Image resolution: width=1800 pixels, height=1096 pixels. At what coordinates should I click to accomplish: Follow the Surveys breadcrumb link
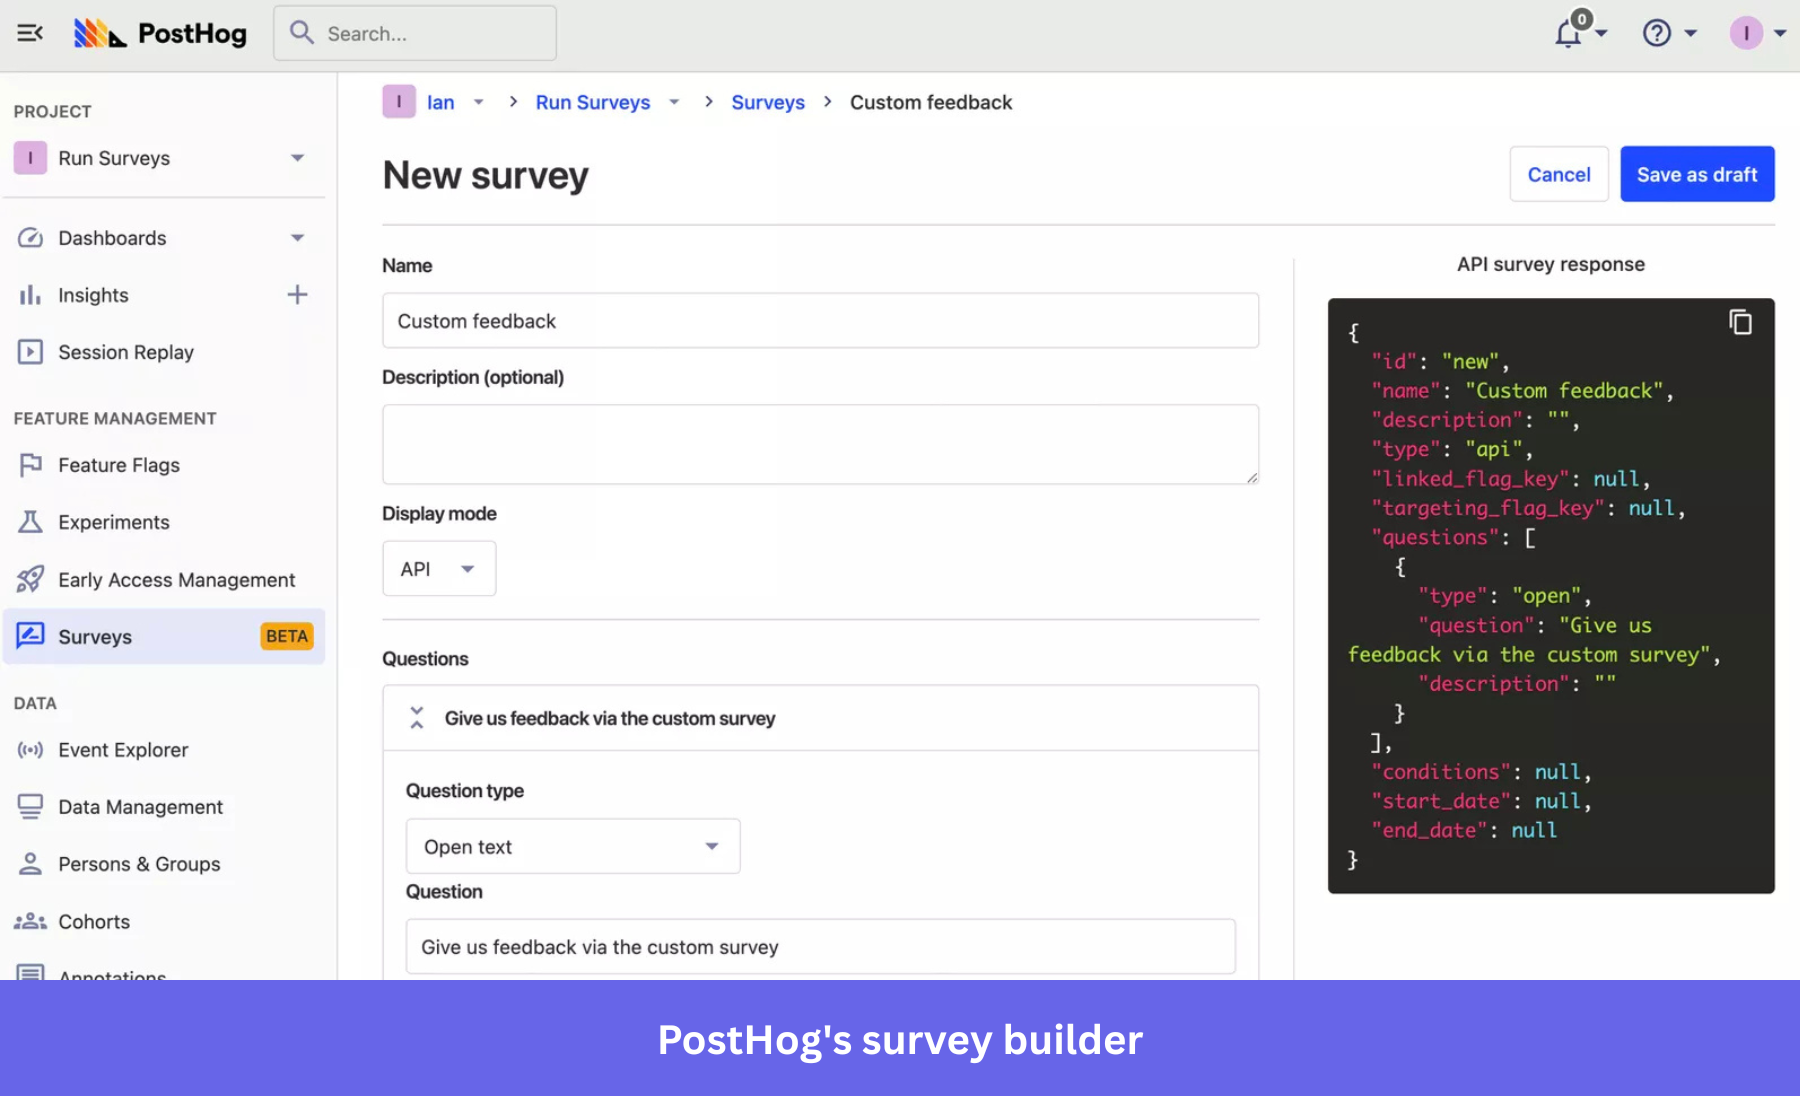point(768,102)
